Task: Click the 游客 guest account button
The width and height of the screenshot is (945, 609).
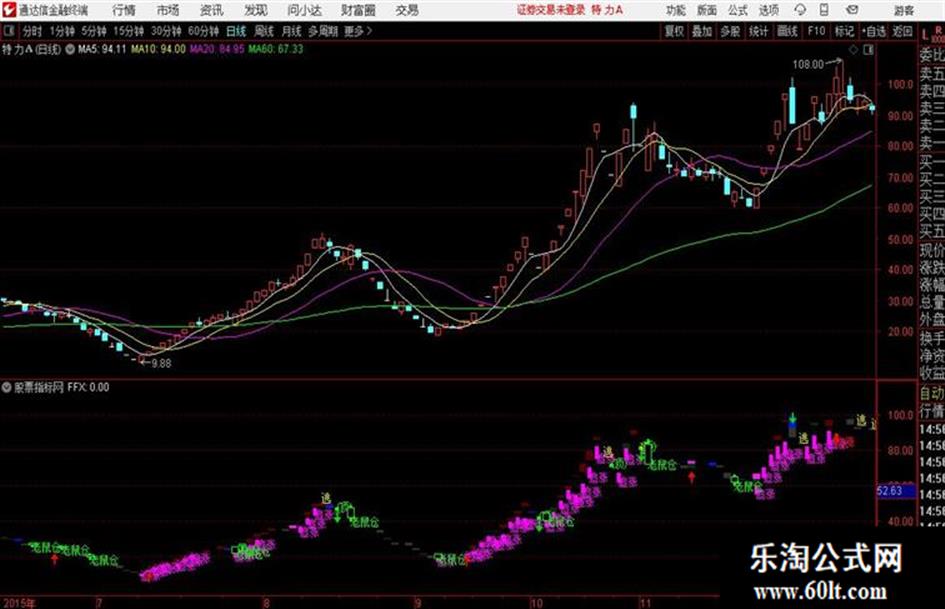Action: coord(903,10)
